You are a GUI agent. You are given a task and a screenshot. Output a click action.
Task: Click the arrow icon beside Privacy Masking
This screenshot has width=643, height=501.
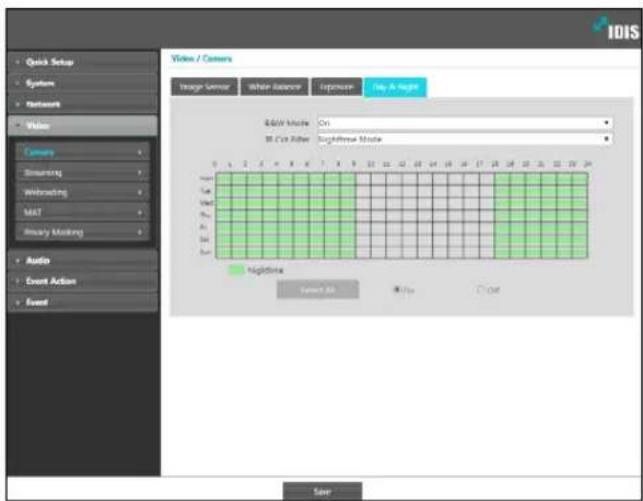(140, 232)
